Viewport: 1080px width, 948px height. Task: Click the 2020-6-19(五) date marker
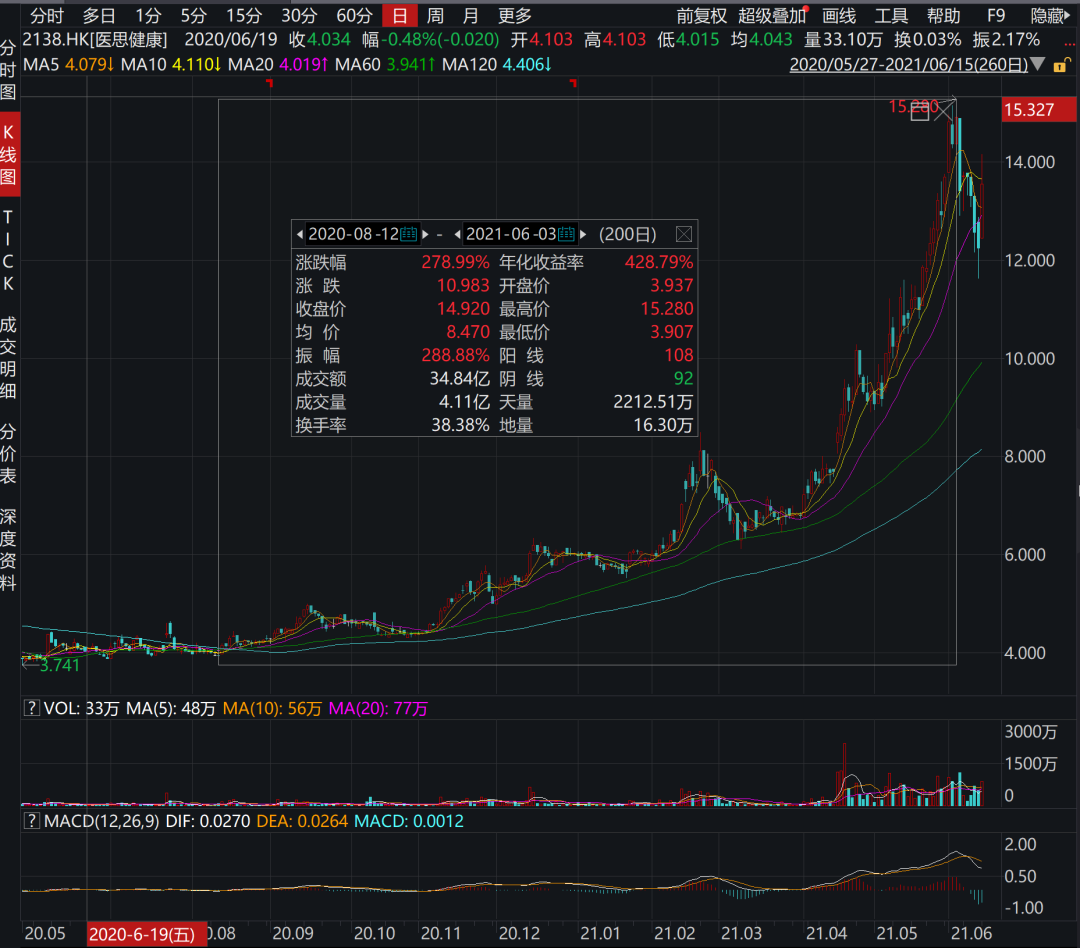[147, 934]
